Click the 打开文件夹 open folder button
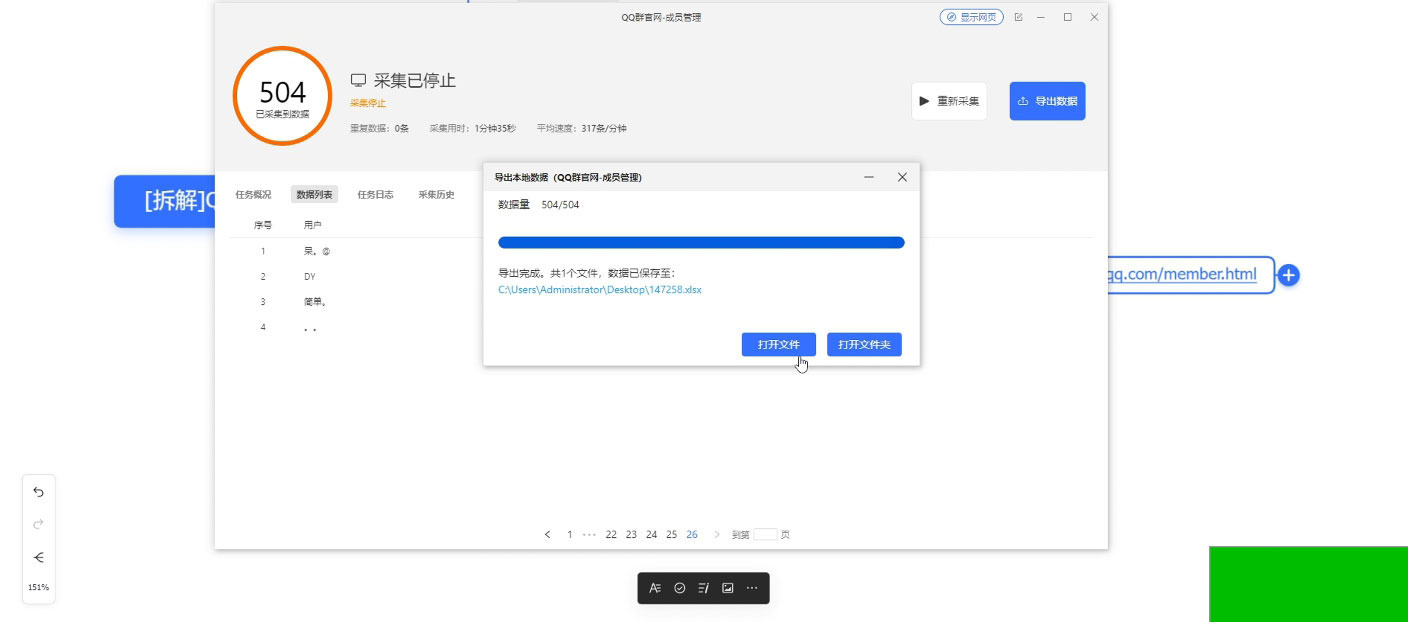Viewport: 1408px width, 622px height. click(x=864, y=345)
